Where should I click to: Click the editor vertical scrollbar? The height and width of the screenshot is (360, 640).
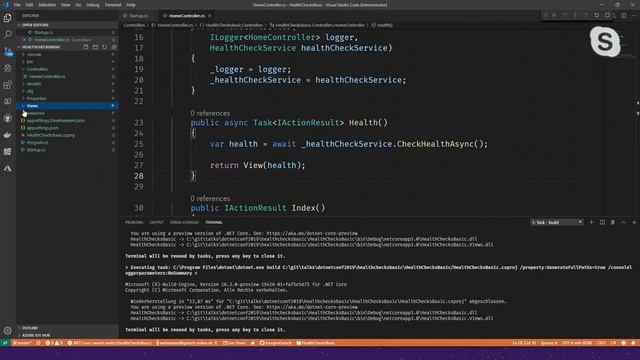(x=638, y=122)
